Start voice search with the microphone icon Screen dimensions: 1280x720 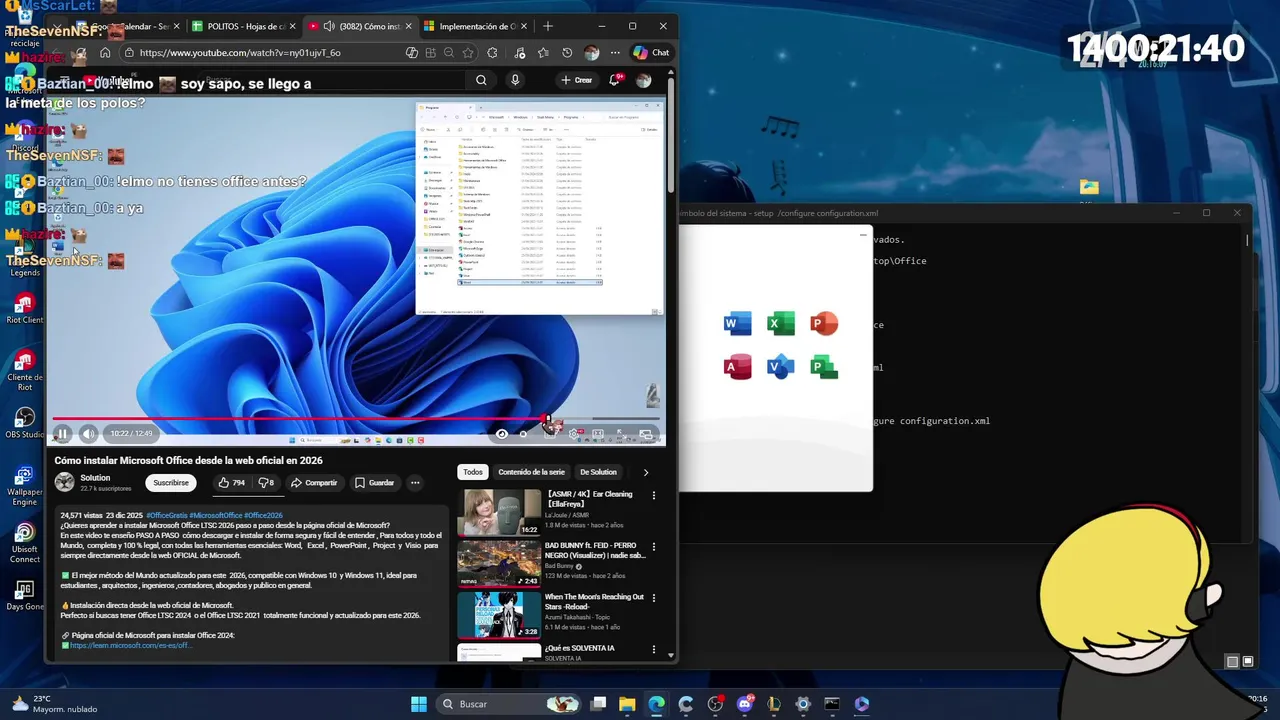(x=515, y=80)
